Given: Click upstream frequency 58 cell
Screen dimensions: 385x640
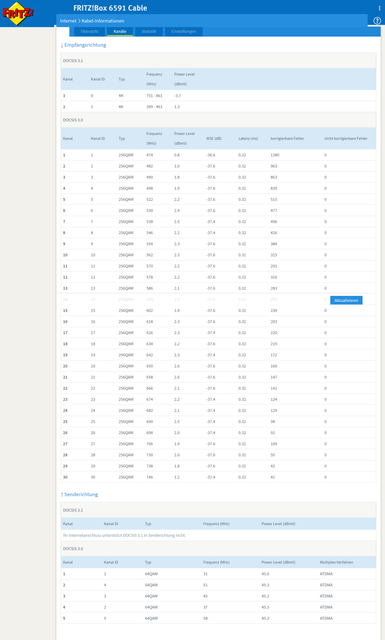Looking at the screenshot, I should pyautogui.click(x=205, y=618).
